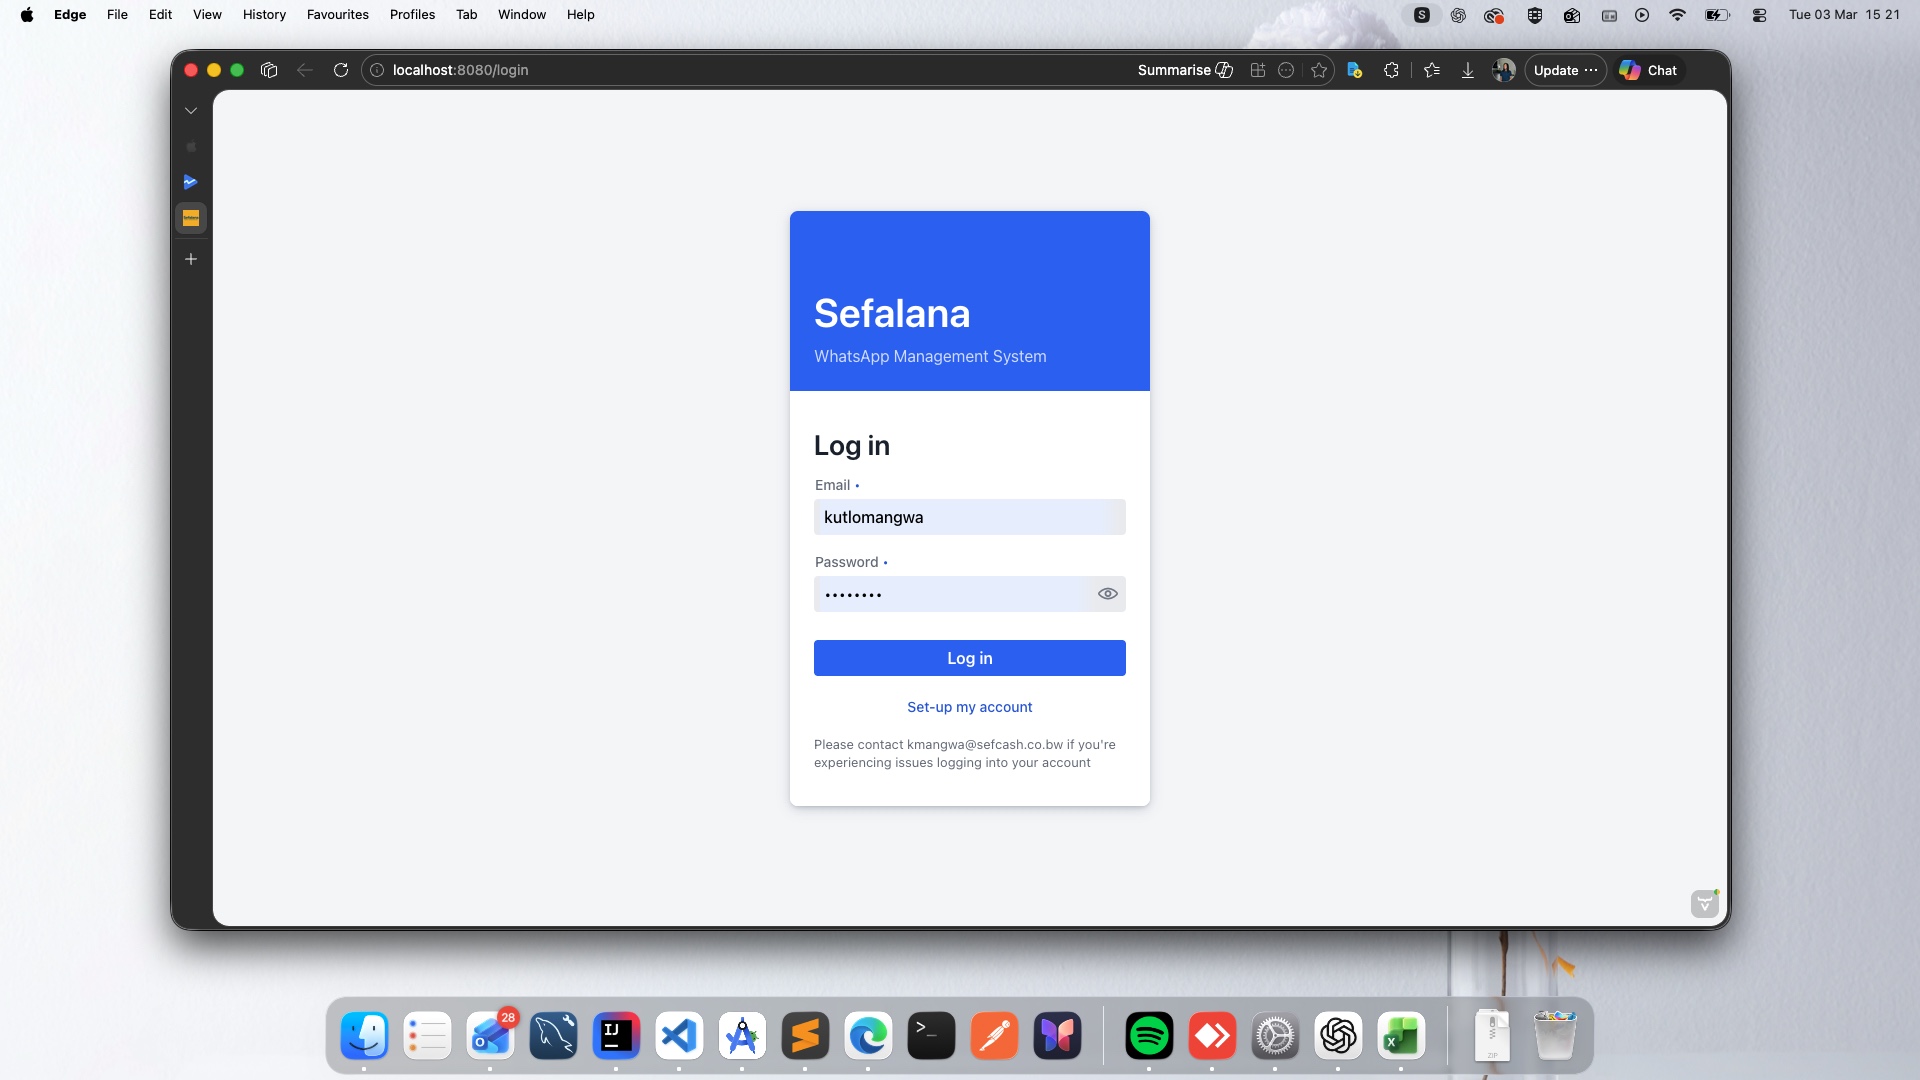
Task: Click the Log in button
Action: (x=969, y=658)
